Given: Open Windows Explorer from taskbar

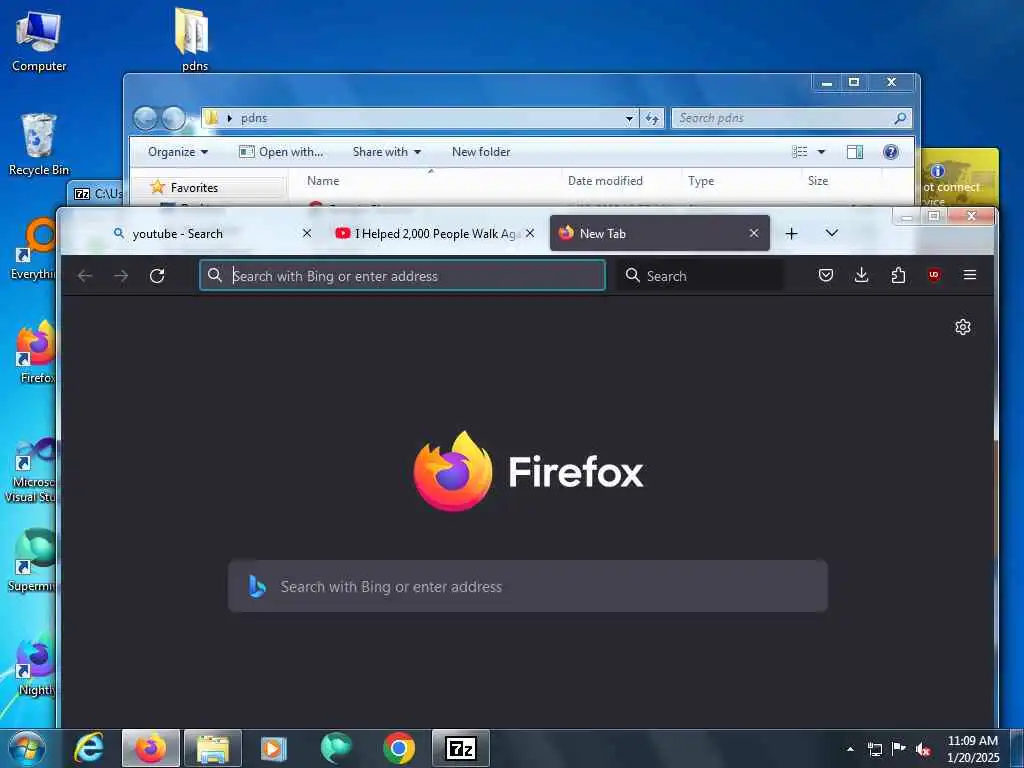Looking at the screenshot, I should click(x=213, y=748).
